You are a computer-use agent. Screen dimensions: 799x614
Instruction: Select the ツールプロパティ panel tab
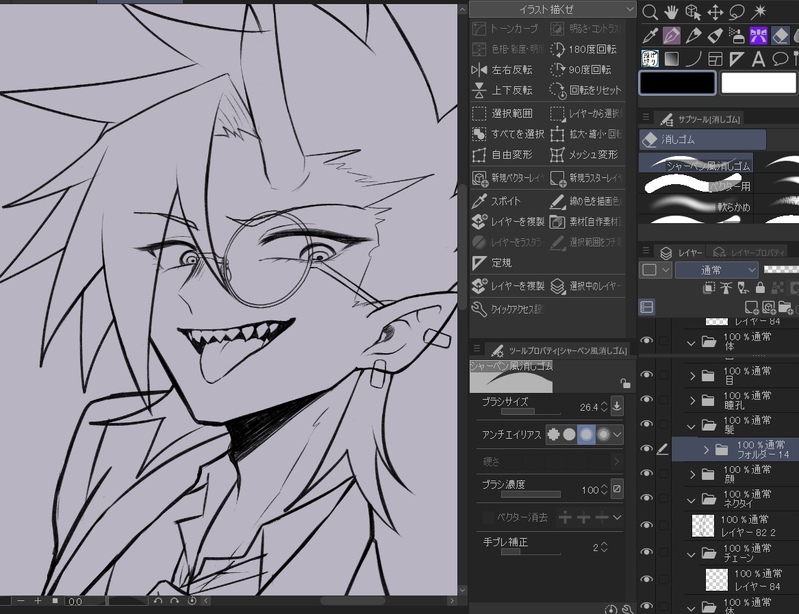coord(560,351)
